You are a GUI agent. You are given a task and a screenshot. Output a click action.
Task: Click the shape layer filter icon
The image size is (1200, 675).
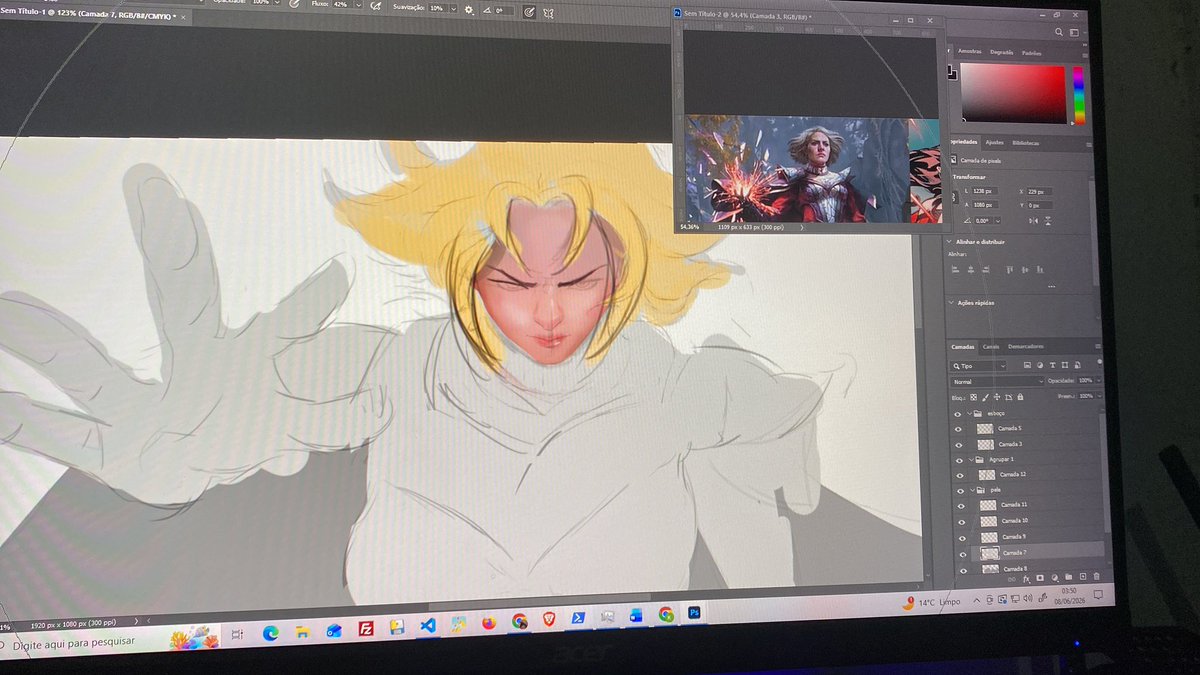click(1065, 365)
